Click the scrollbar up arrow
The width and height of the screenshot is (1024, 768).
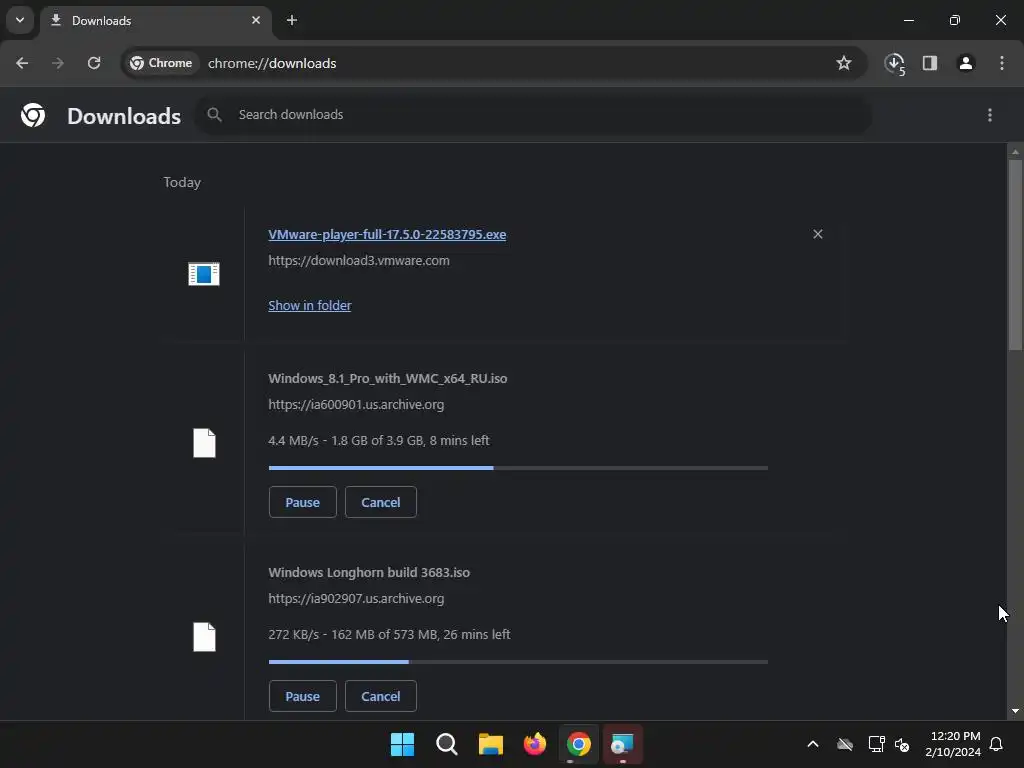tap(1015, 152)
